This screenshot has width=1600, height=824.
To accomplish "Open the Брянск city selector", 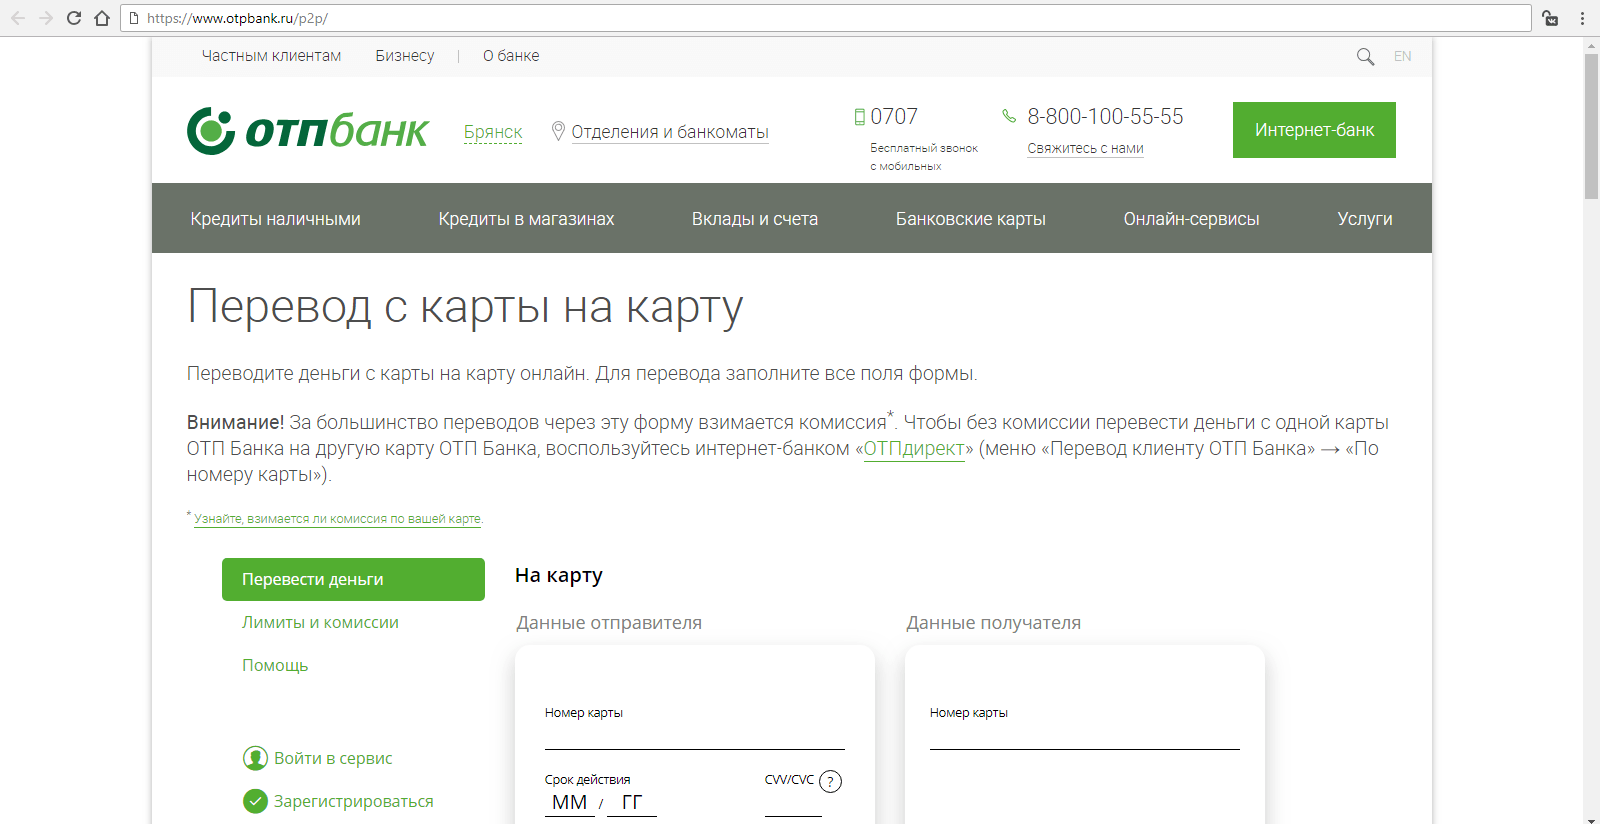I will [493, 132].
